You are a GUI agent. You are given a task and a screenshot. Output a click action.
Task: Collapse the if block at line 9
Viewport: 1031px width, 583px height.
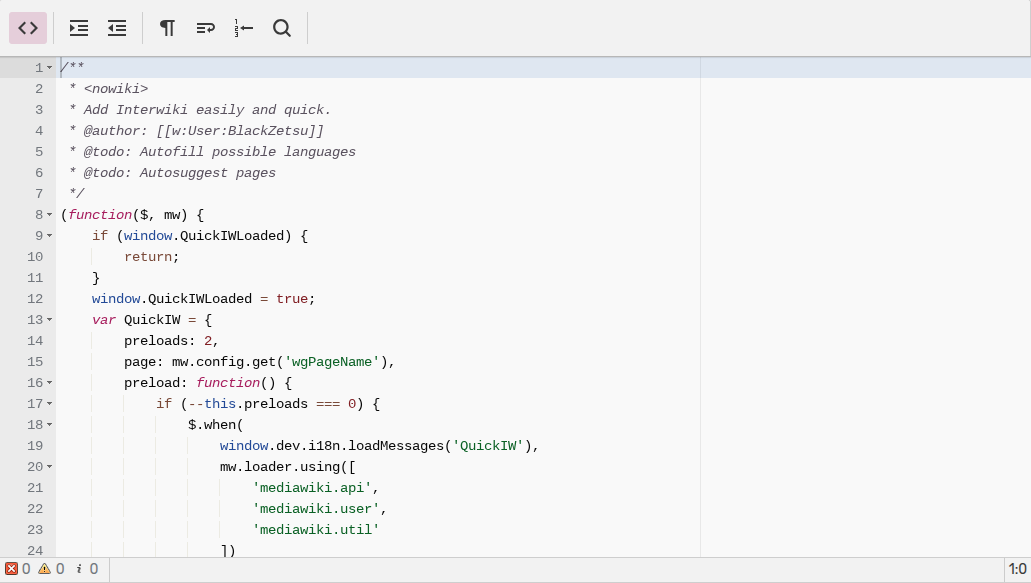coord(50,236)
